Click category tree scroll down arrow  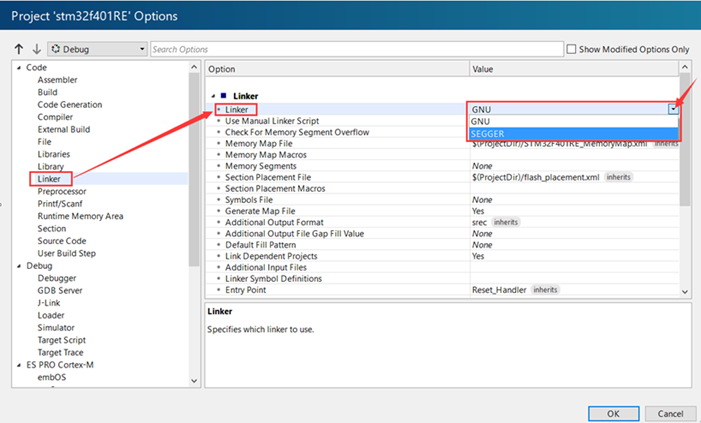click(x=194, y=381)
